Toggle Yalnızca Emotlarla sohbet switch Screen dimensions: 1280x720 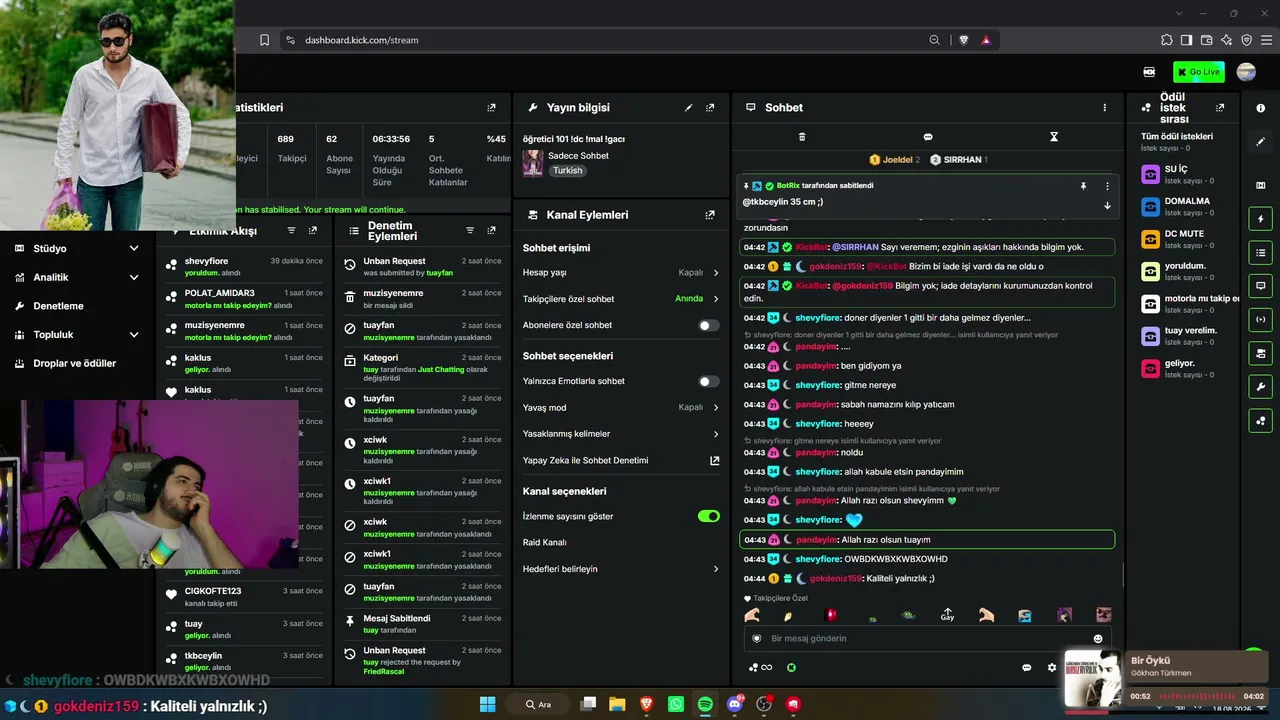coord(709,381)
